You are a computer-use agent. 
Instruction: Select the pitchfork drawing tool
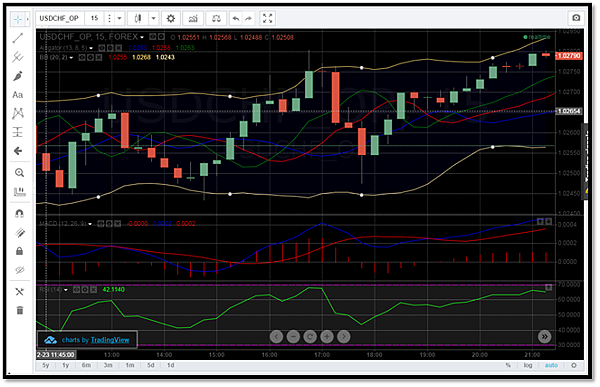coord(18,57)
